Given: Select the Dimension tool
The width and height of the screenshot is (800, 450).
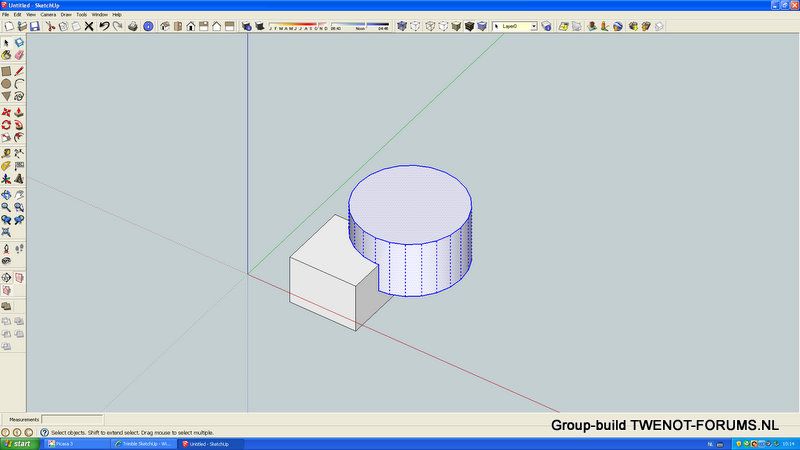Looking at the screenshot, I should coord(19,154).
